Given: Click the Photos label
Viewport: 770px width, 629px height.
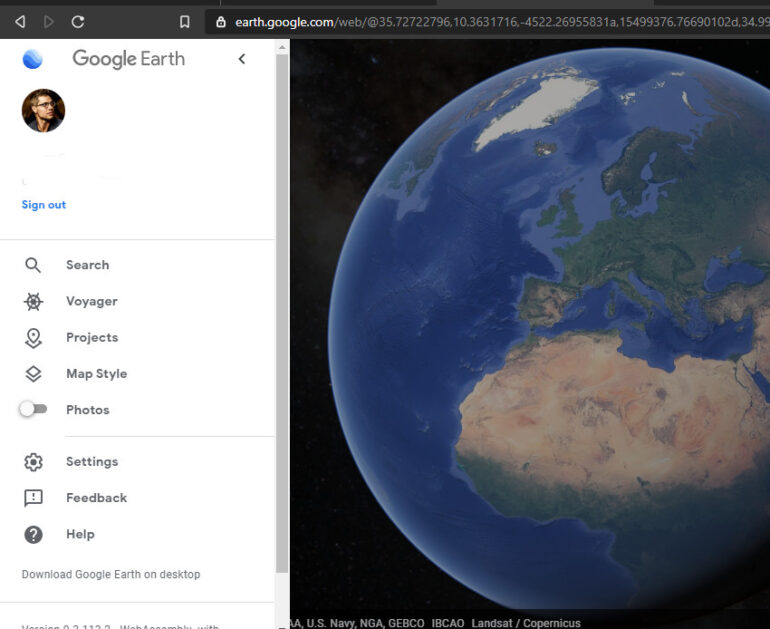Looking at the screenshot, I should (88, 410).
